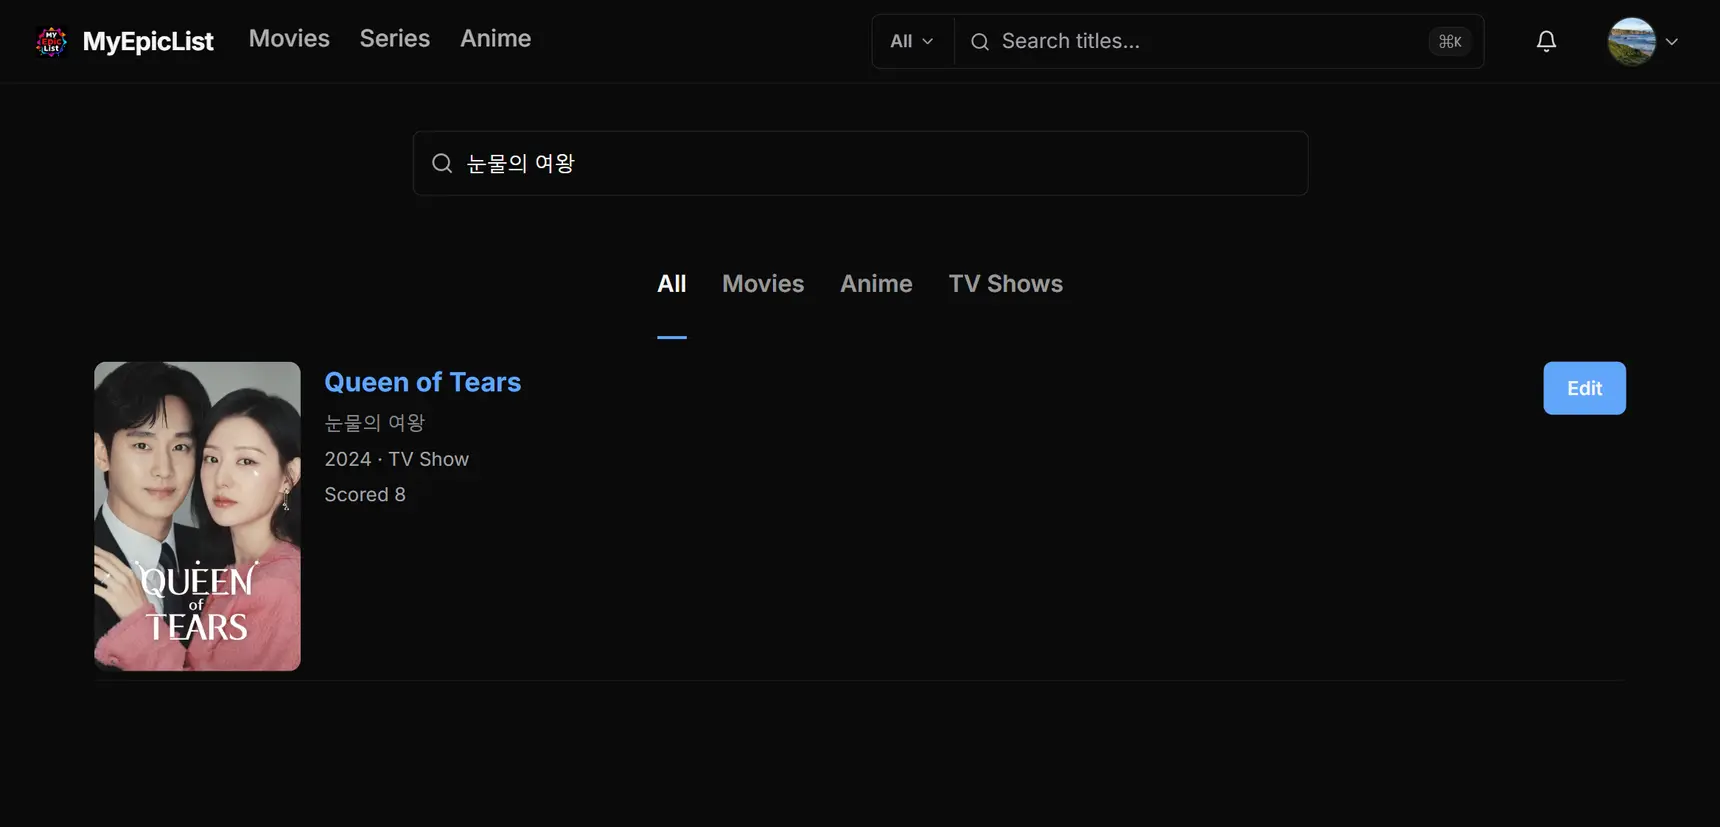1720x827 pixels.
Task: Click the MyEpicList brand name
Action: [x=148, y=41]
